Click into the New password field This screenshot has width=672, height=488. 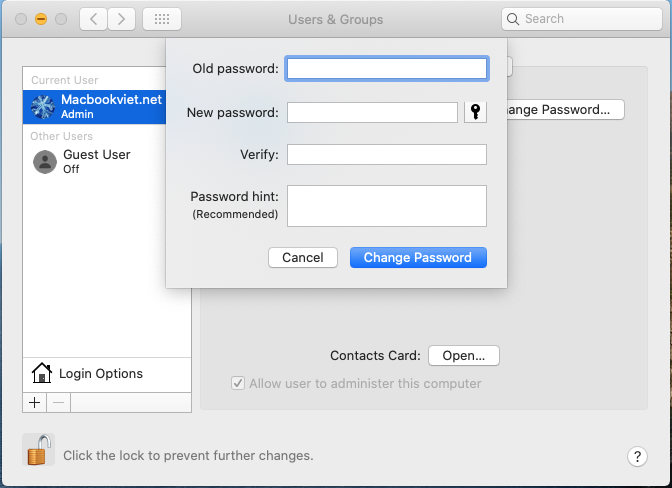(372, 112)
